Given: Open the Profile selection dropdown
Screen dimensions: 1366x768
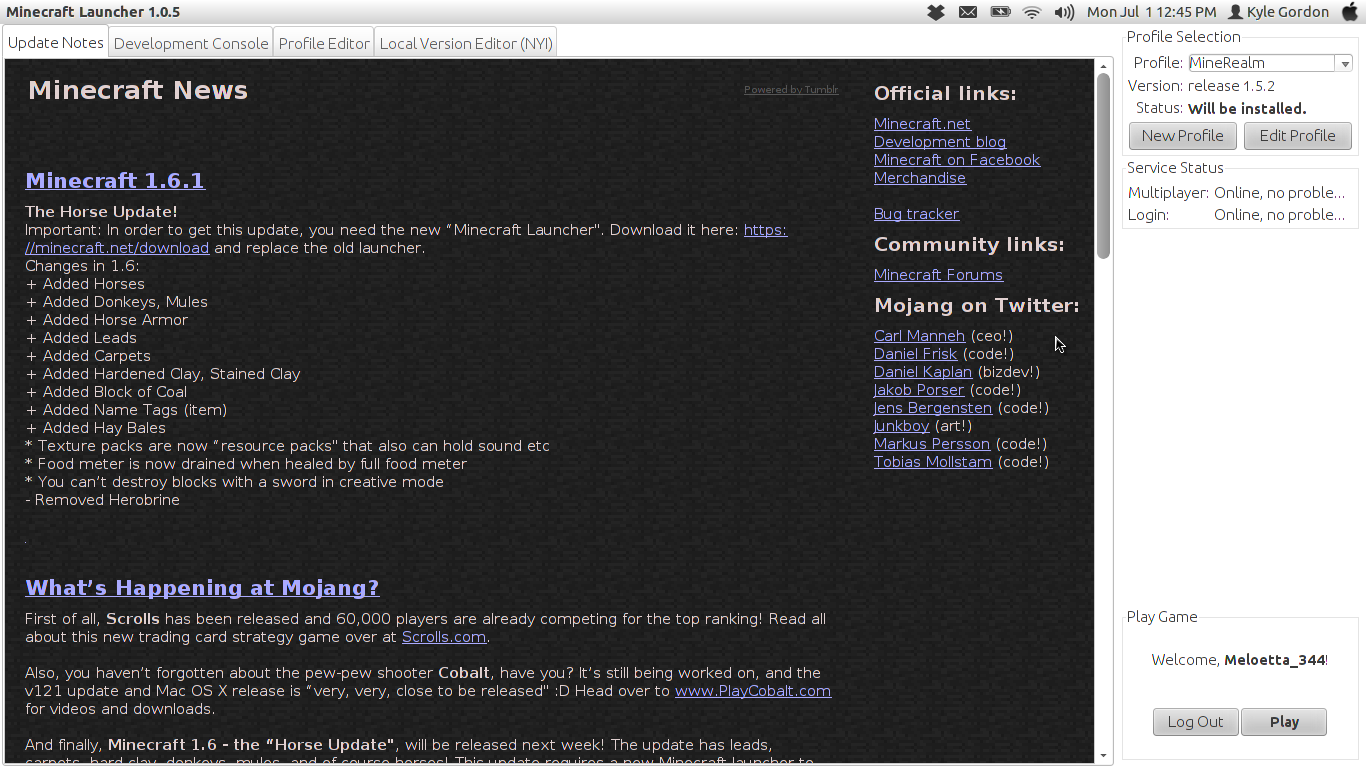Looking at the screenshot, I should click(x=1263, y=62).
